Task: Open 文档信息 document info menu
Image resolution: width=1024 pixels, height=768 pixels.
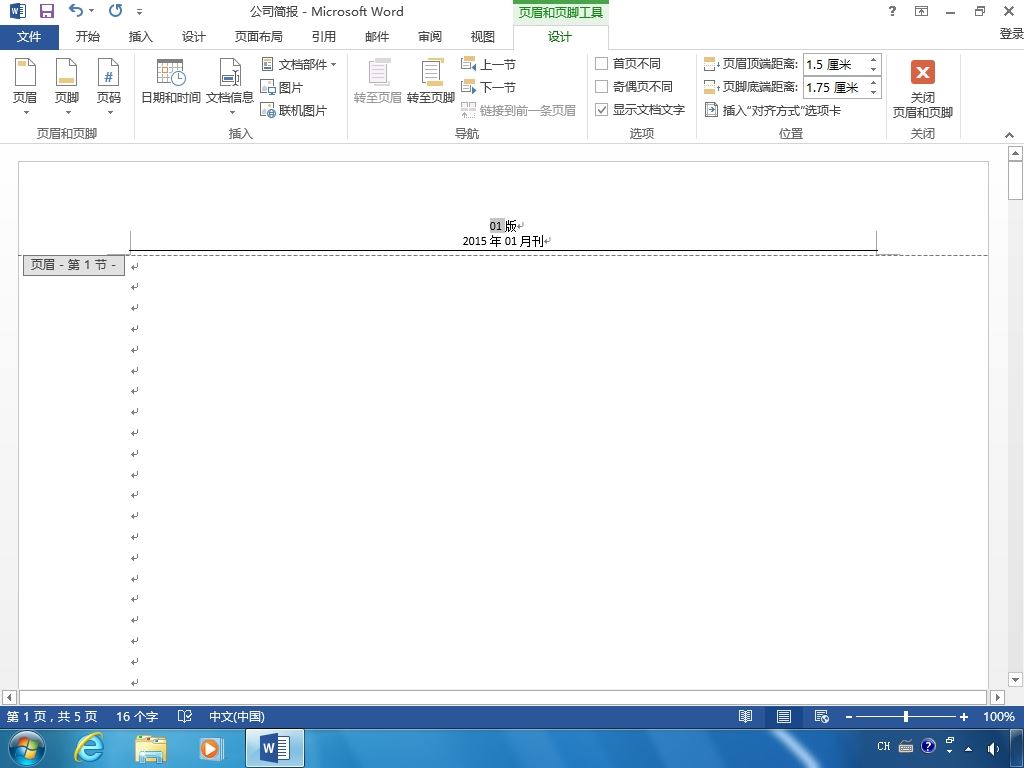Action: pos(230,86)
